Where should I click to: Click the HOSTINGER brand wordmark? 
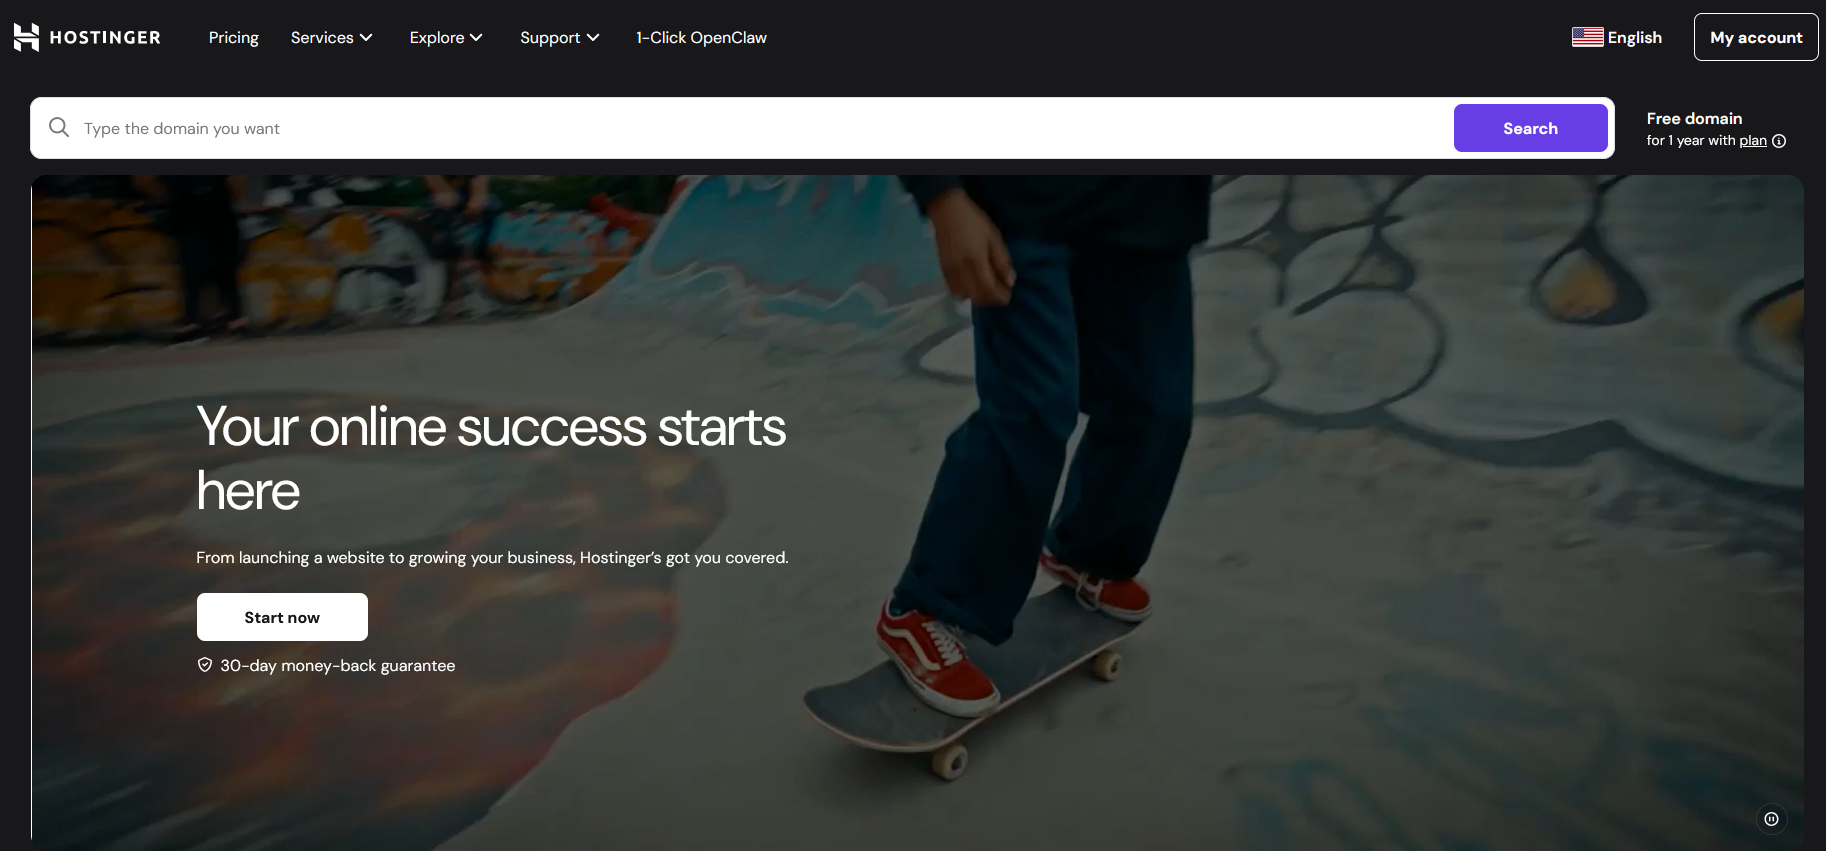105,38
